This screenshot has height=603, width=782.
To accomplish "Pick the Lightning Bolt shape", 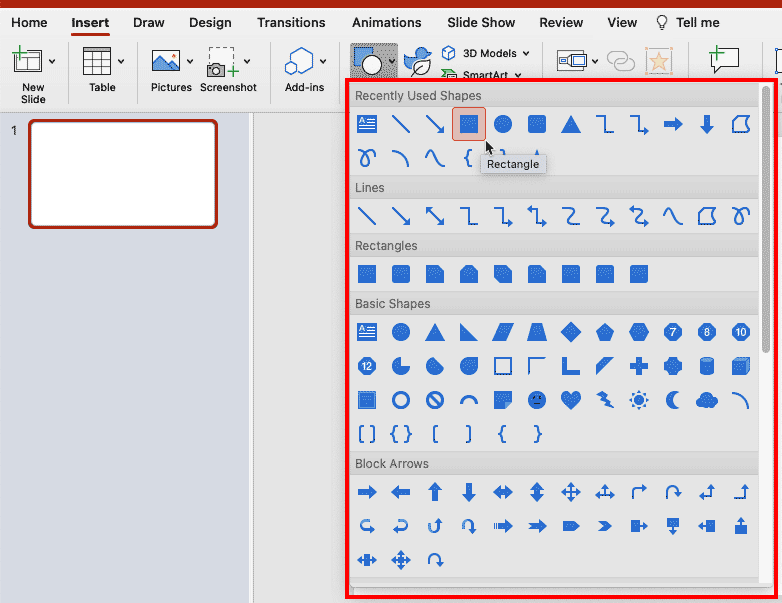I will click(604, 400).
